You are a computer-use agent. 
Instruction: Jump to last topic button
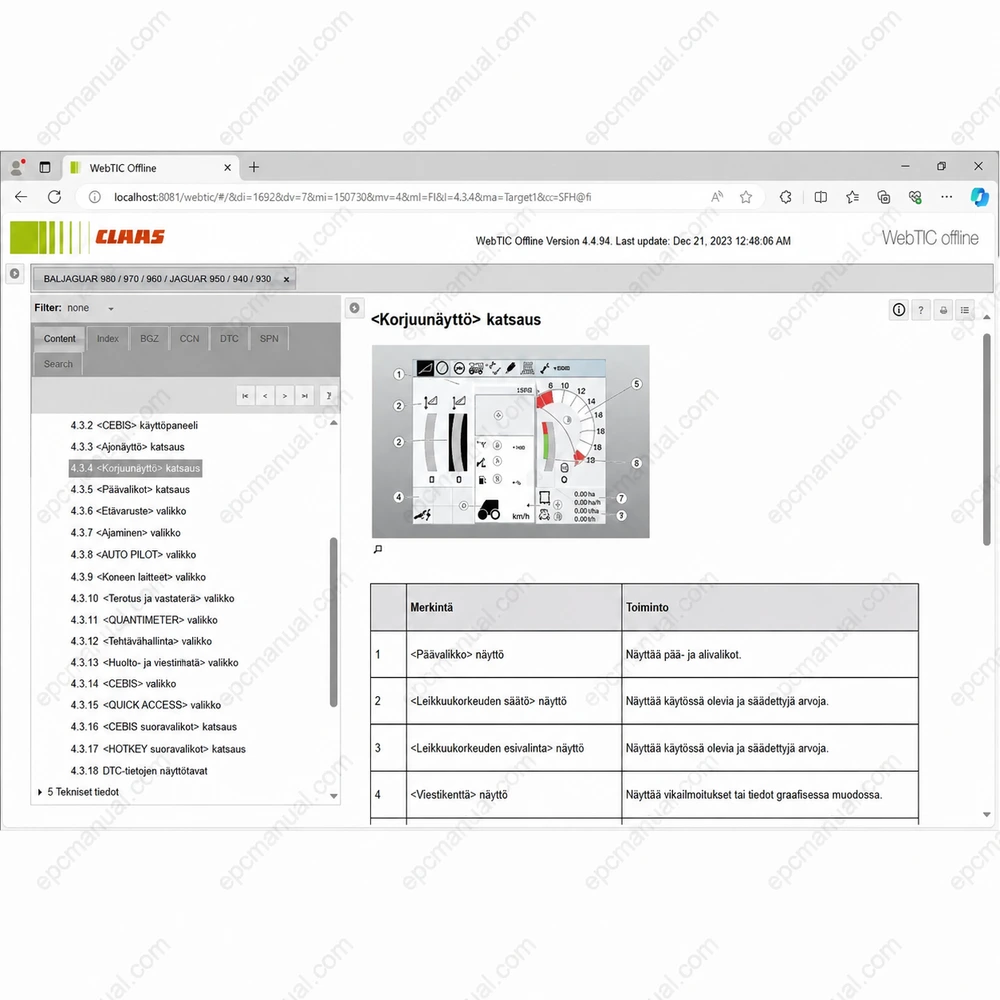pos(305,396)
